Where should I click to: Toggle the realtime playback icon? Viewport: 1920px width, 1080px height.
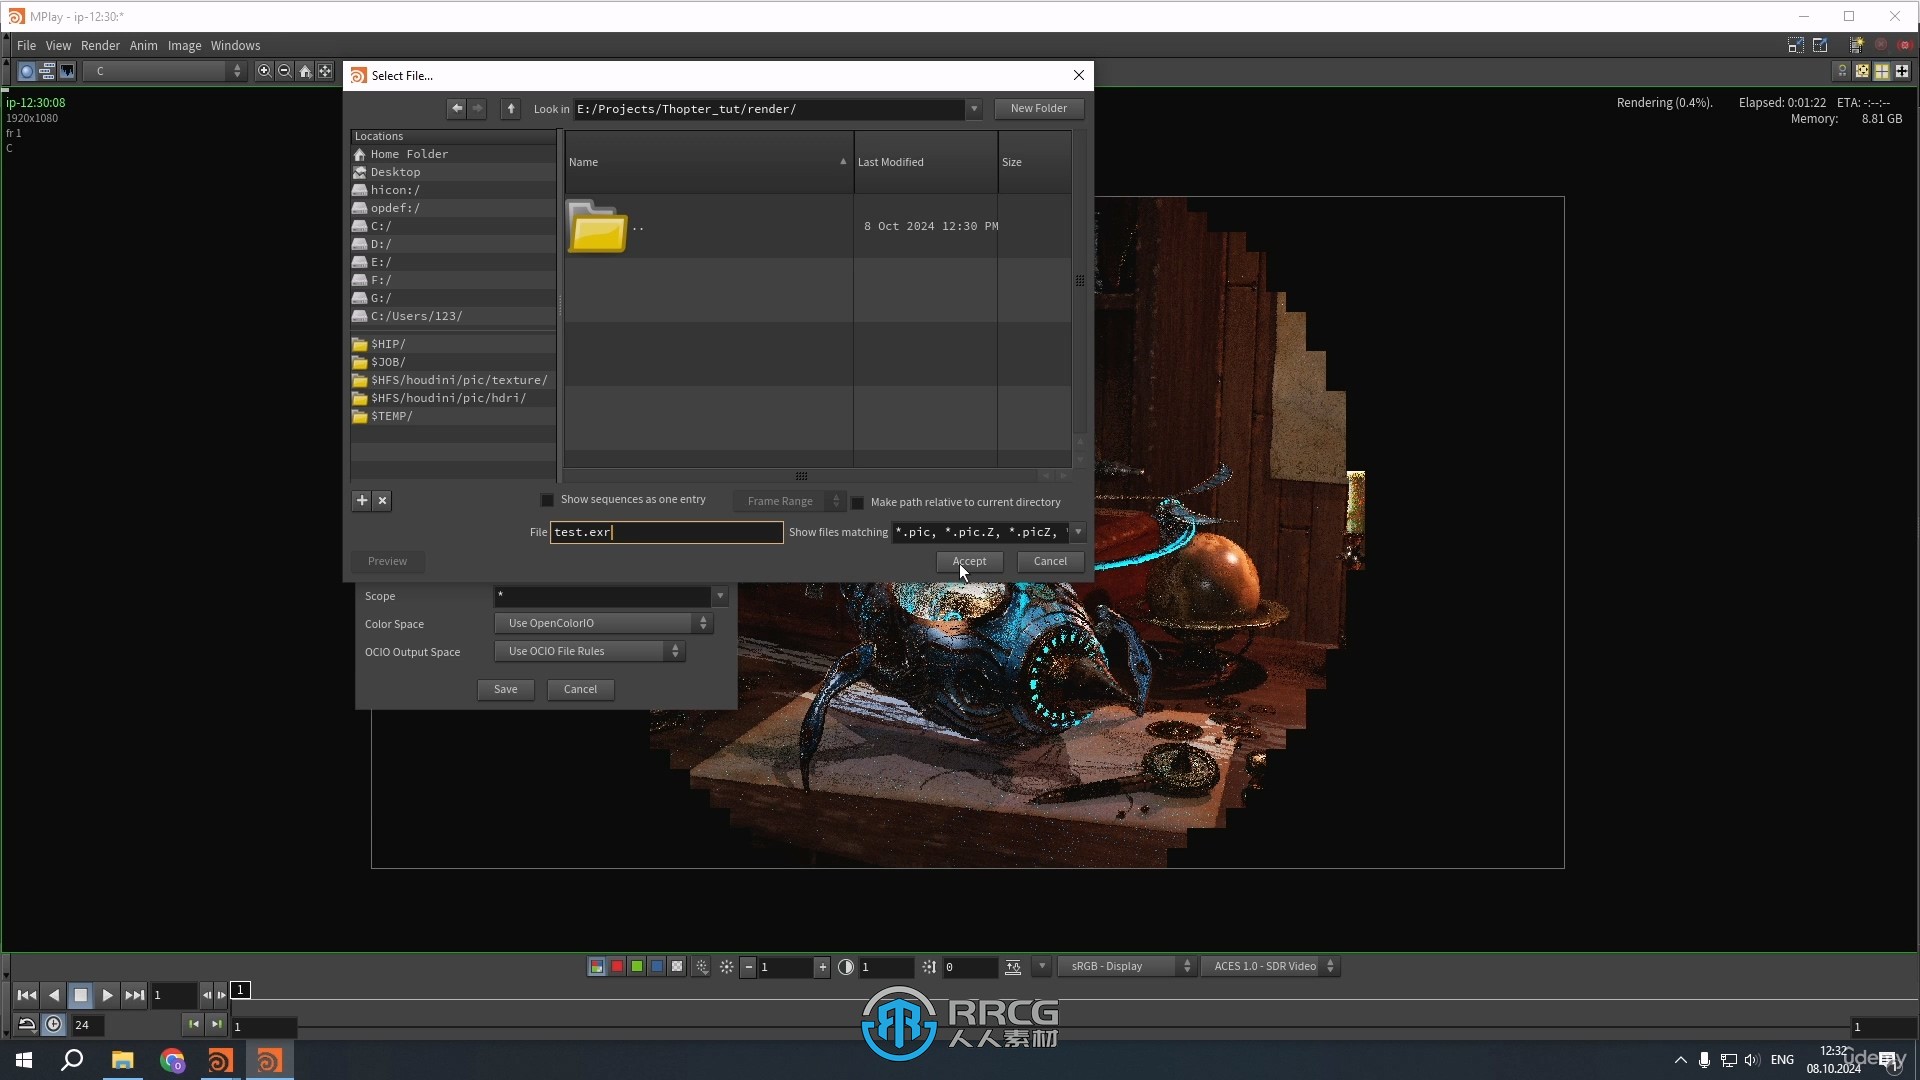[x=53, y=1025]
